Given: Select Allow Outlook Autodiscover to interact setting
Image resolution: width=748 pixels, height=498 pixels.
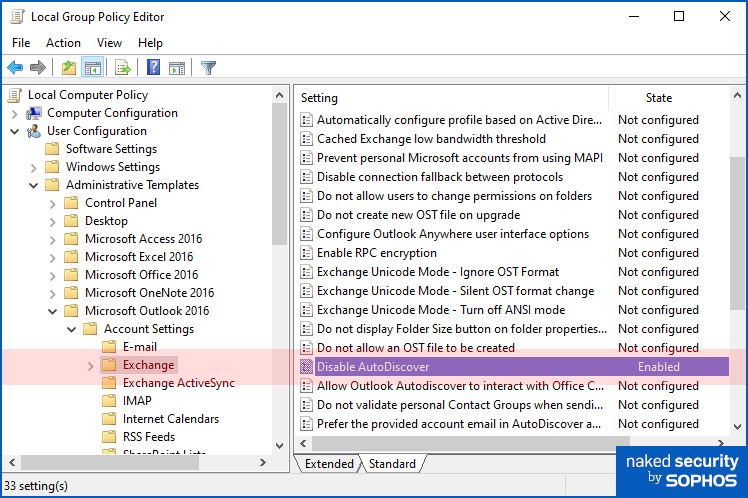Looking at the screenshot, I should tap(460, 386).
